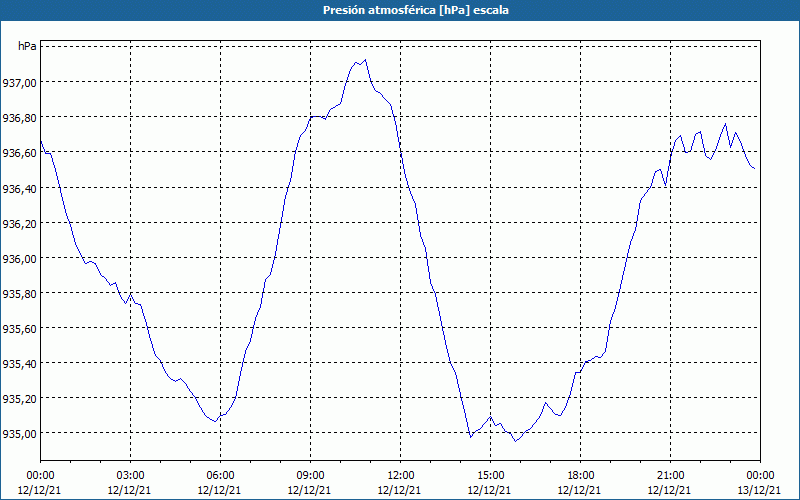Click the 936,40 axis tick label
This screenshot has height=500, width=800.
click(20, 188)
